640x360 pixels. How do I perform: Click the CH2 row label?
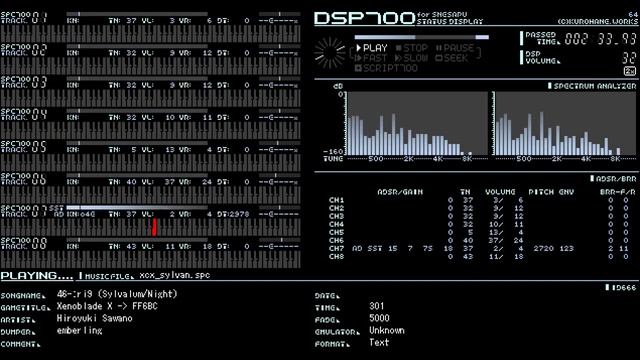coord(336,208)
